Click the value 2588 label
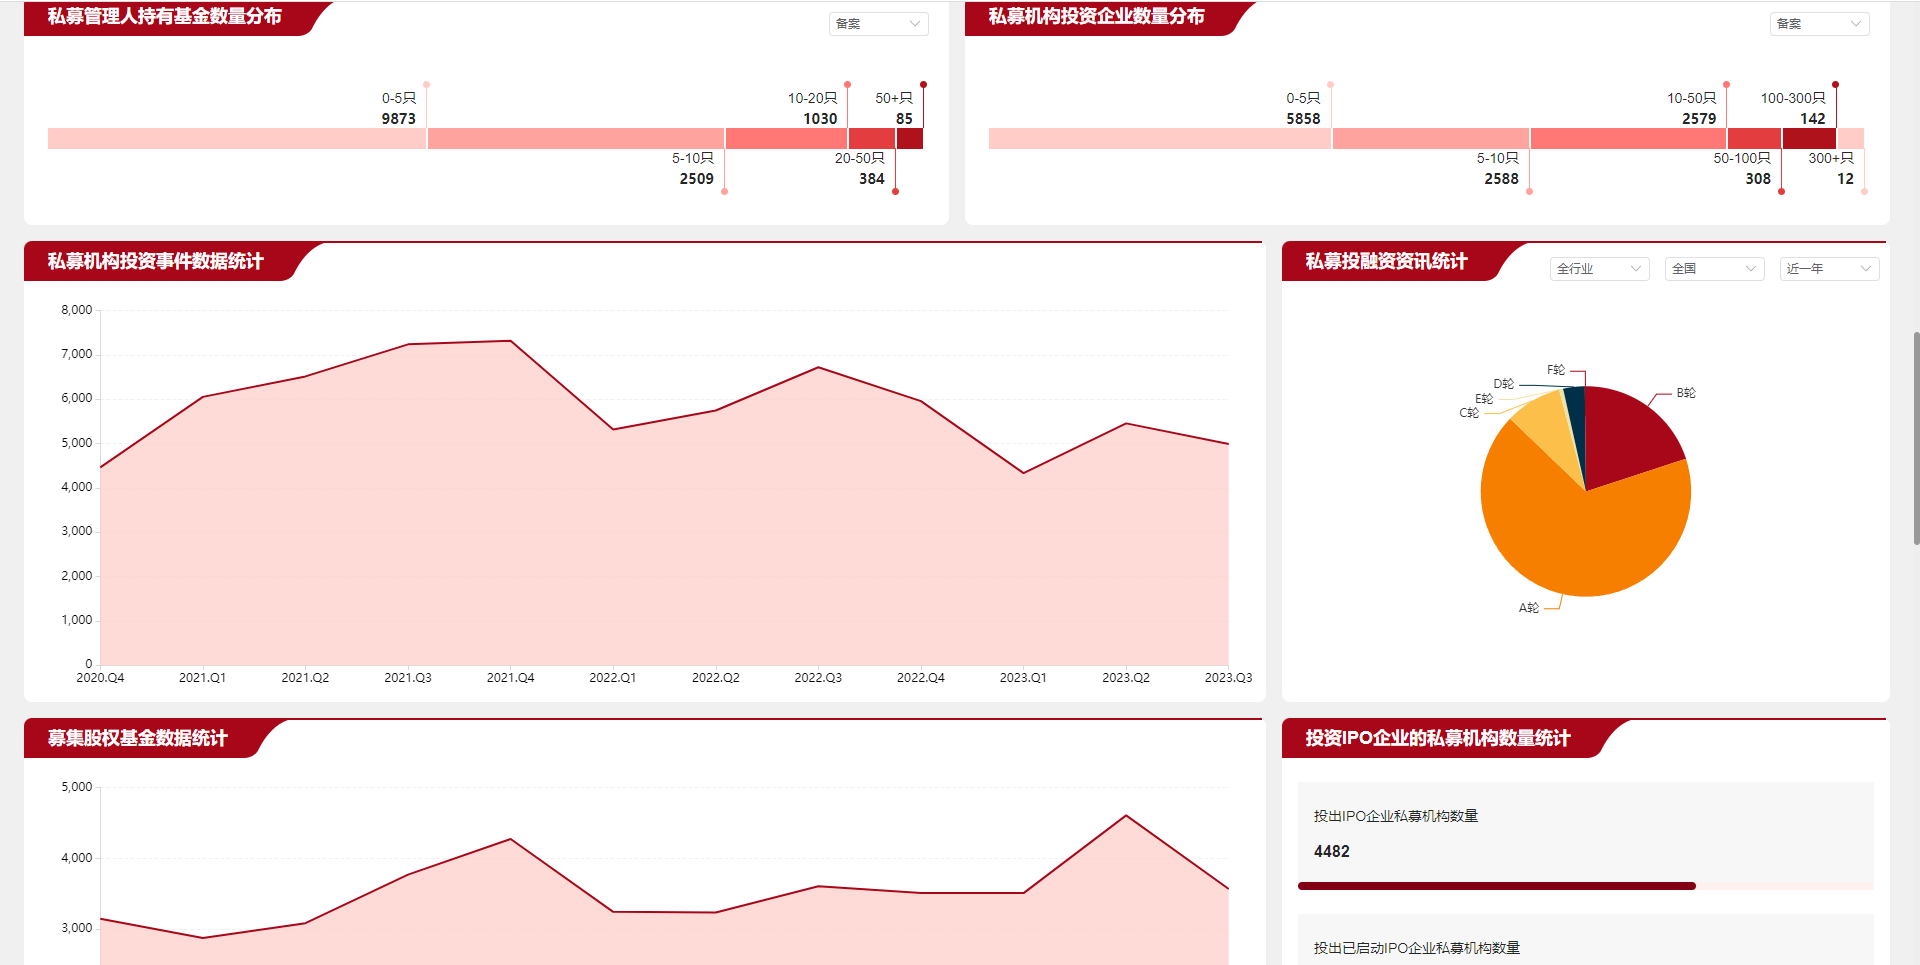The image size is (1920, 965). [1501, 179]
